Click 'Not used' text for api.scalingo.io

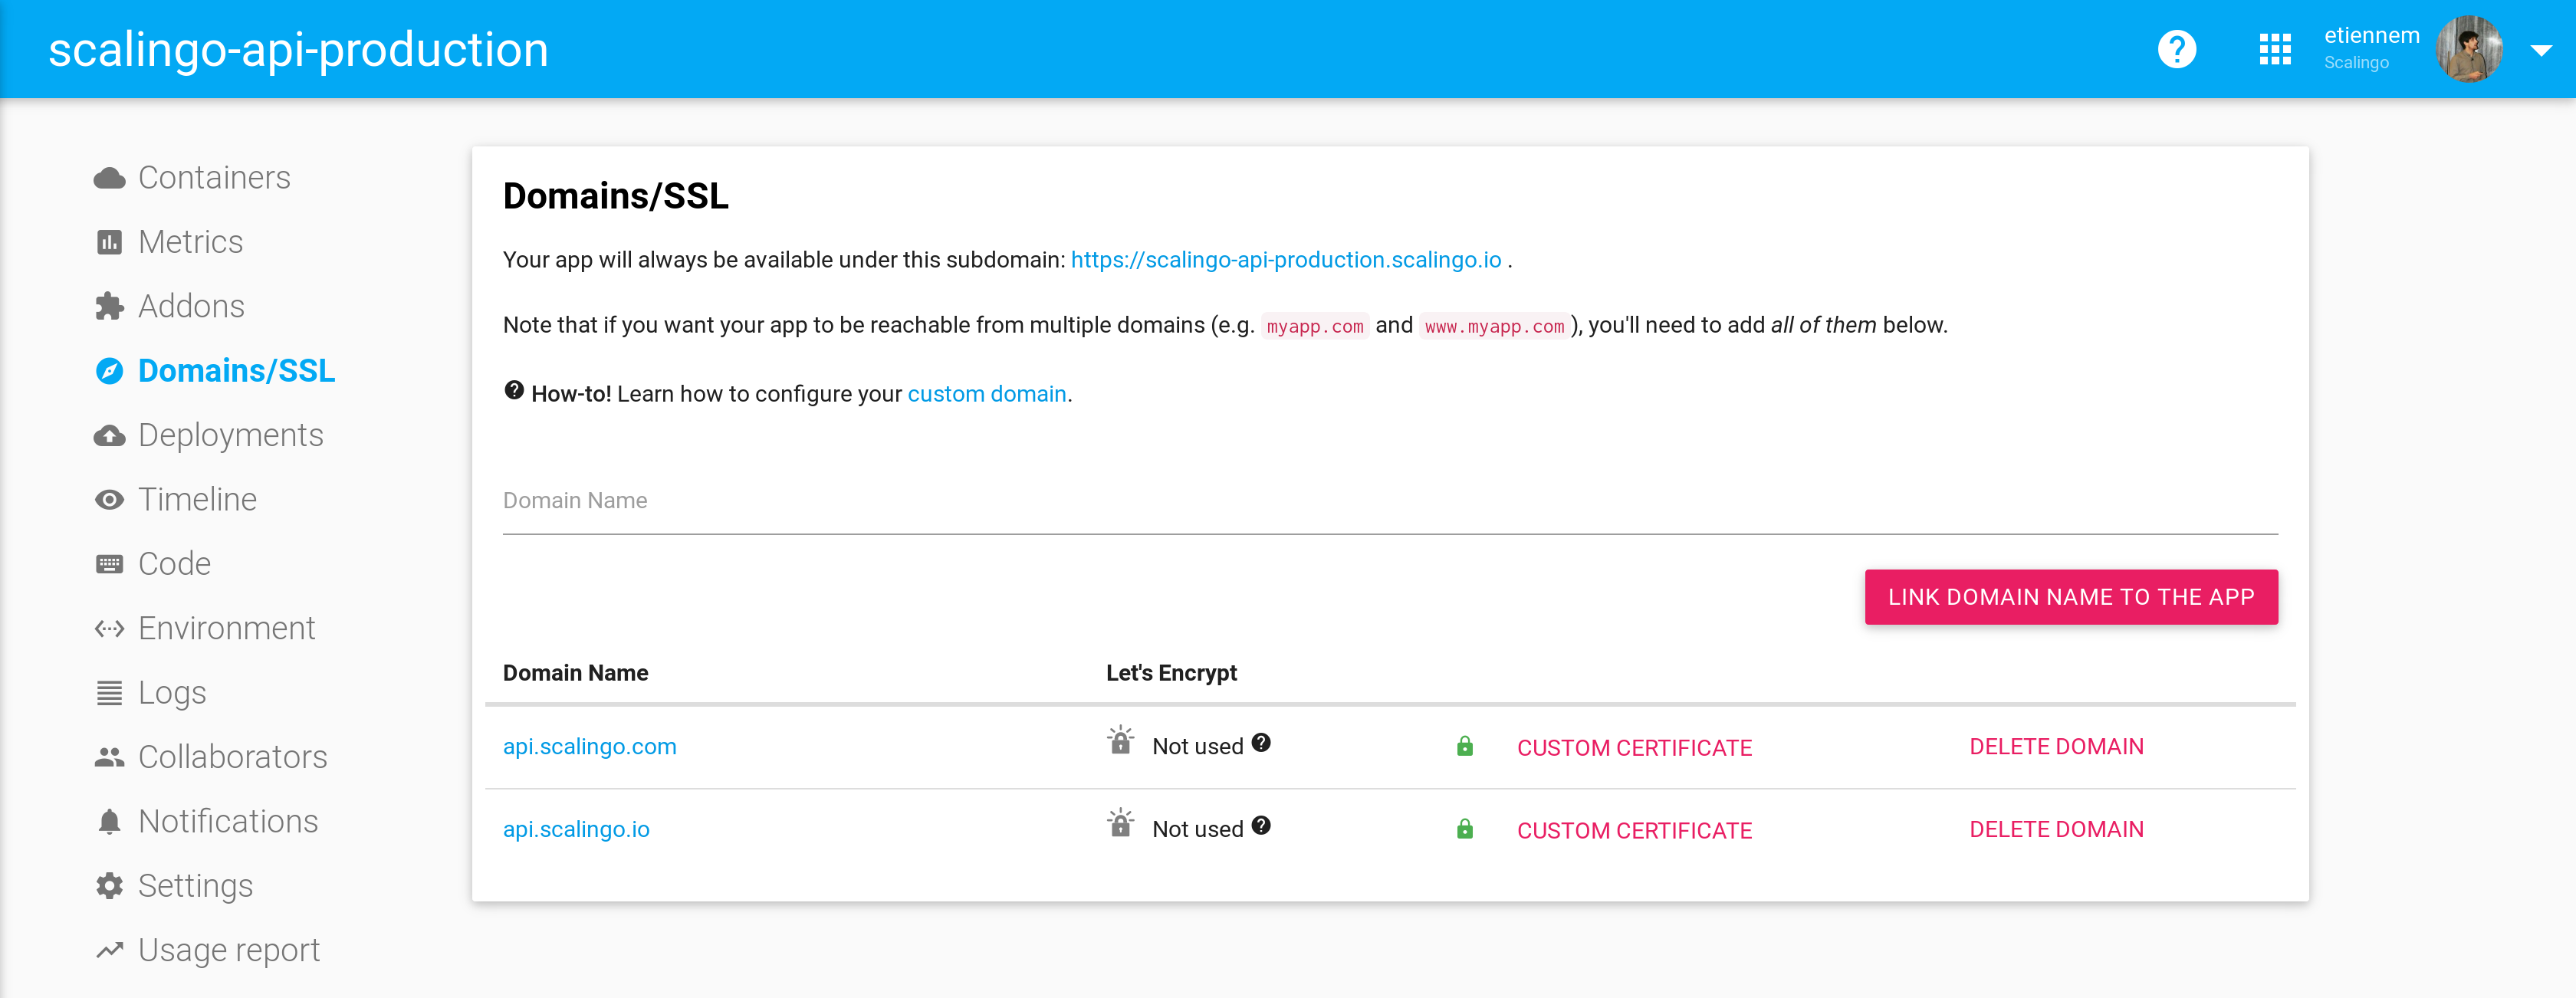1197,830
